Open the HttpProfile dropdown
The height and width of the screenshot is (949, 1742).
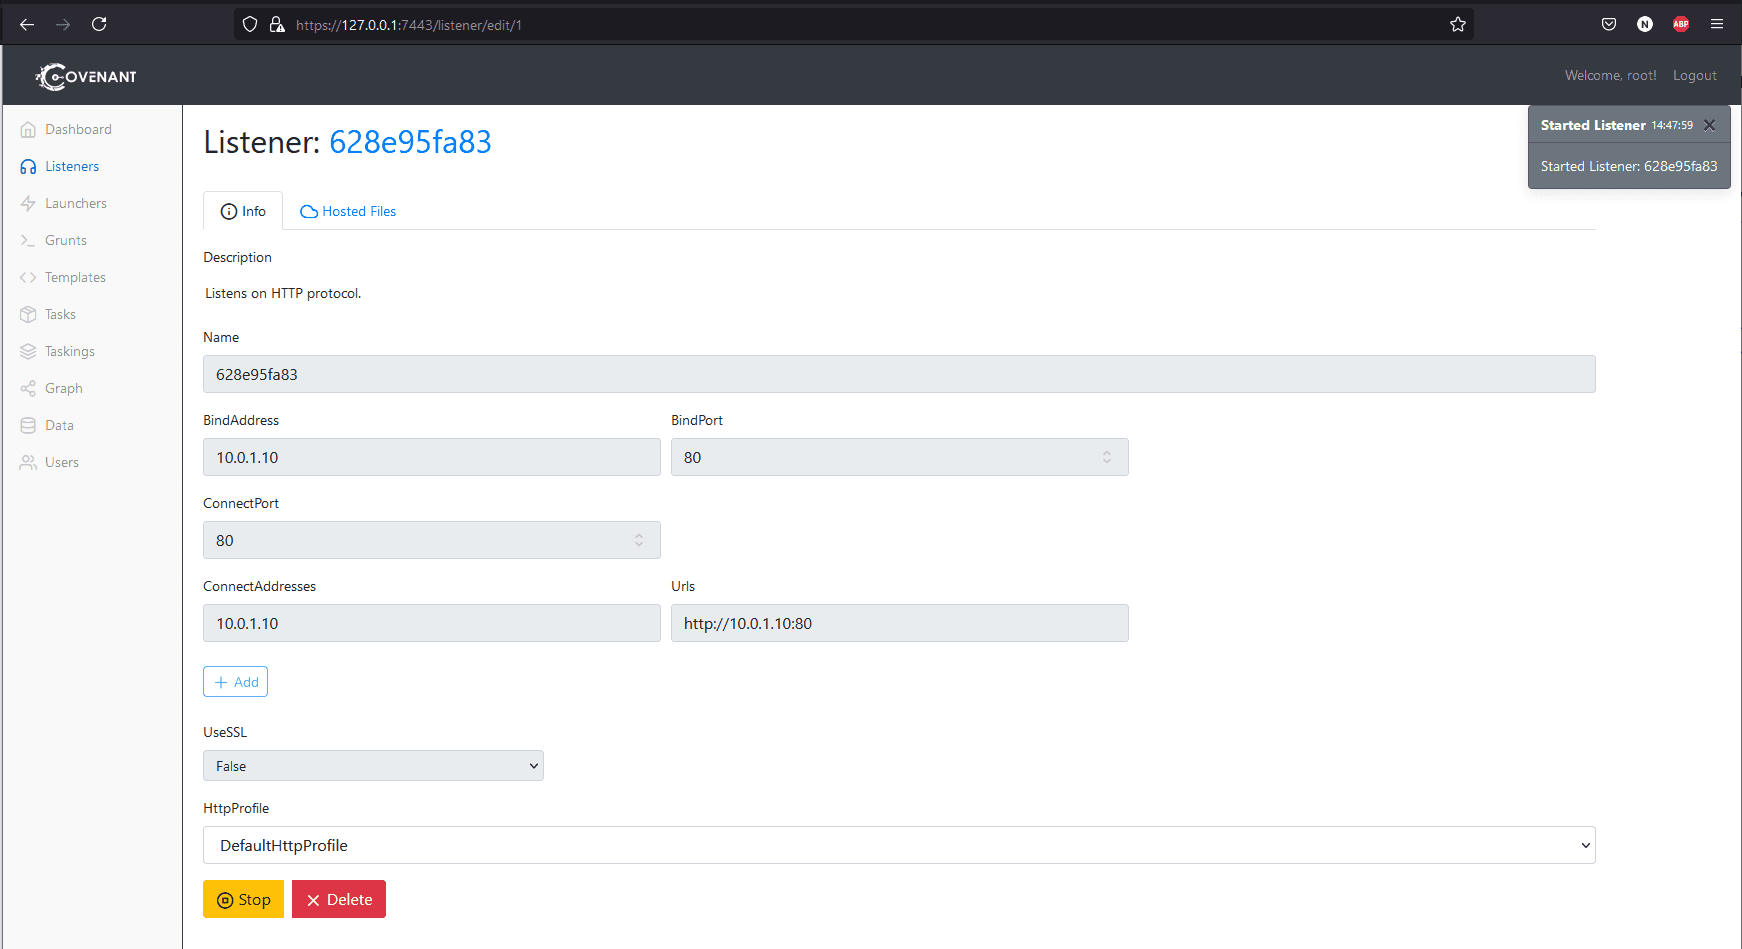point(899,845)
